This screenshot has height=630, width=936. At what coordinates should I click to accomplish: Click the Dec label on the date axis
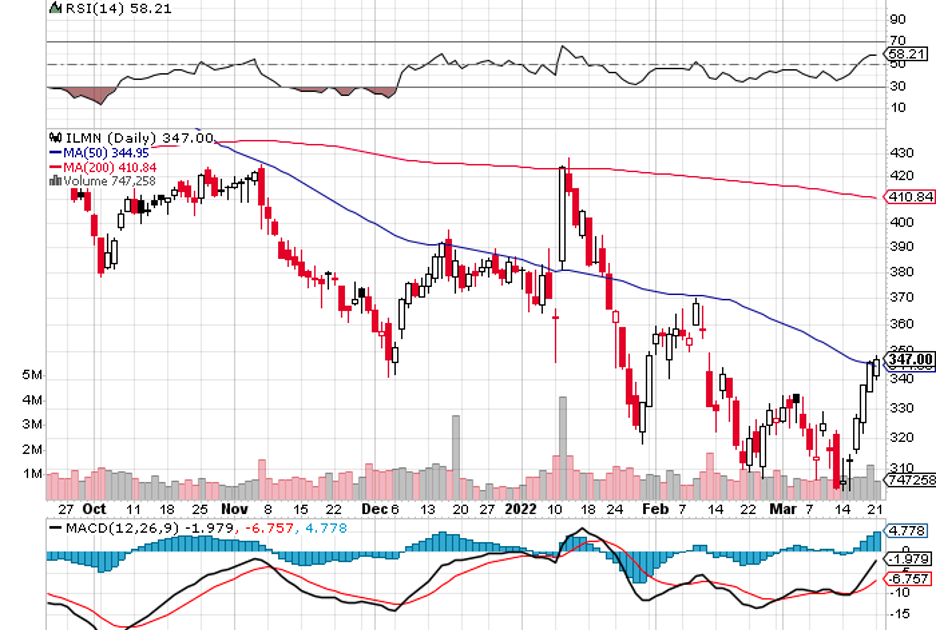[370, 508]
